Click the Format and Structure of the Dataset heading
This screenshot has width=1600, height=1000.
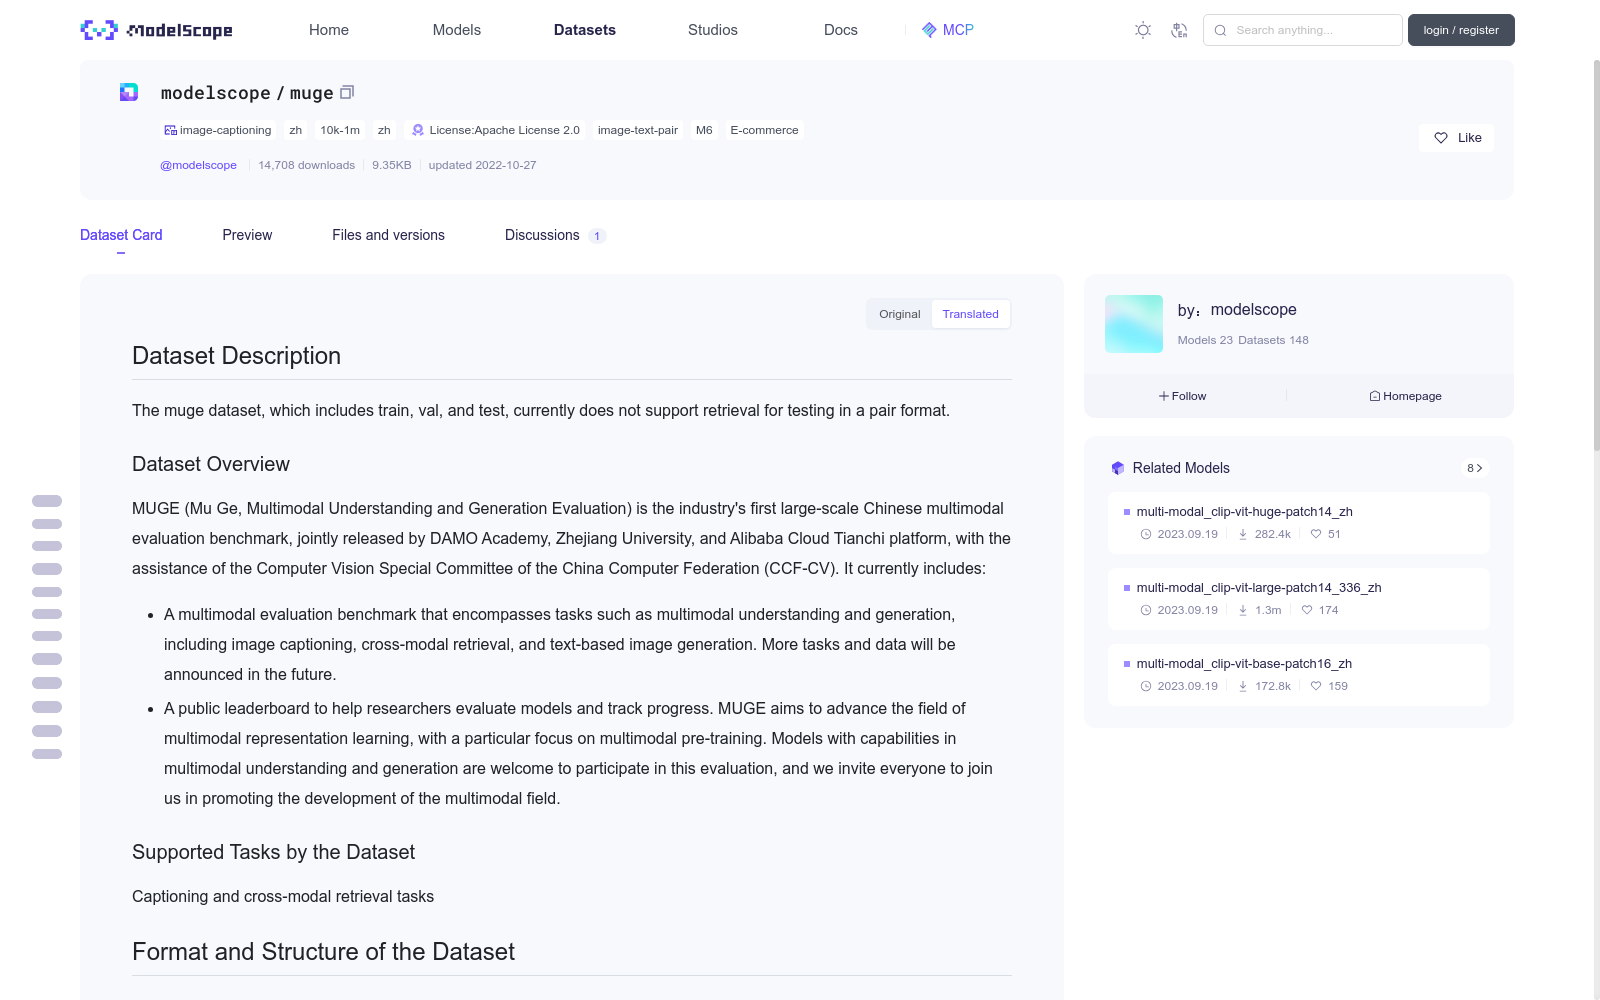coord(323,952)
